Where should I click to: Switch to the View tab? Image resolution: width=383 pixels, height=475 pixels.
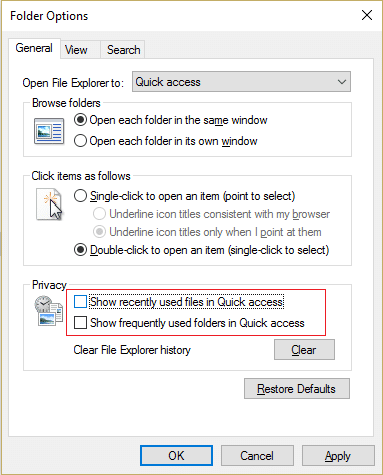76,50
